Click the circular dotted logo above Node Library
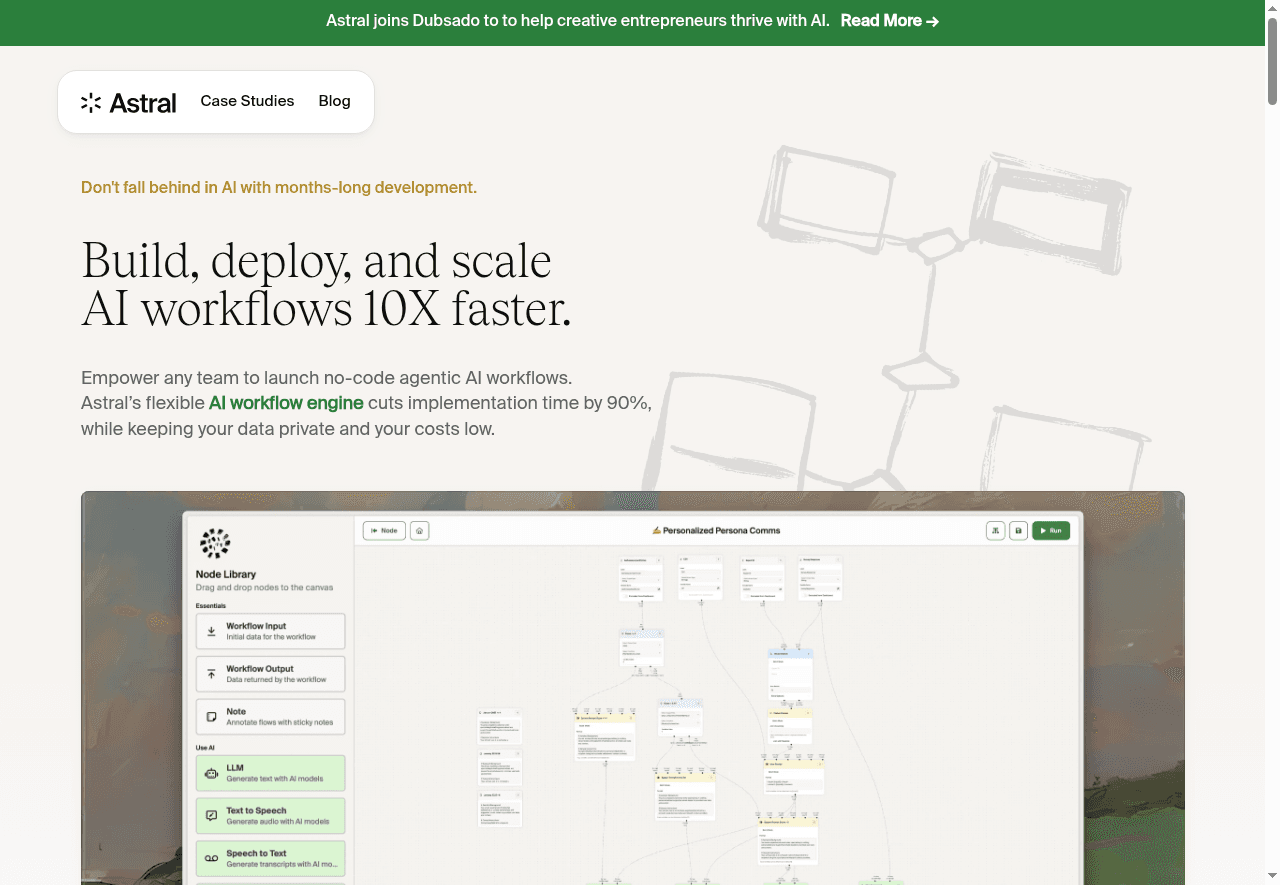This screenshot has height=885, width=1280. pyautogui.click(x=215, y=543)
